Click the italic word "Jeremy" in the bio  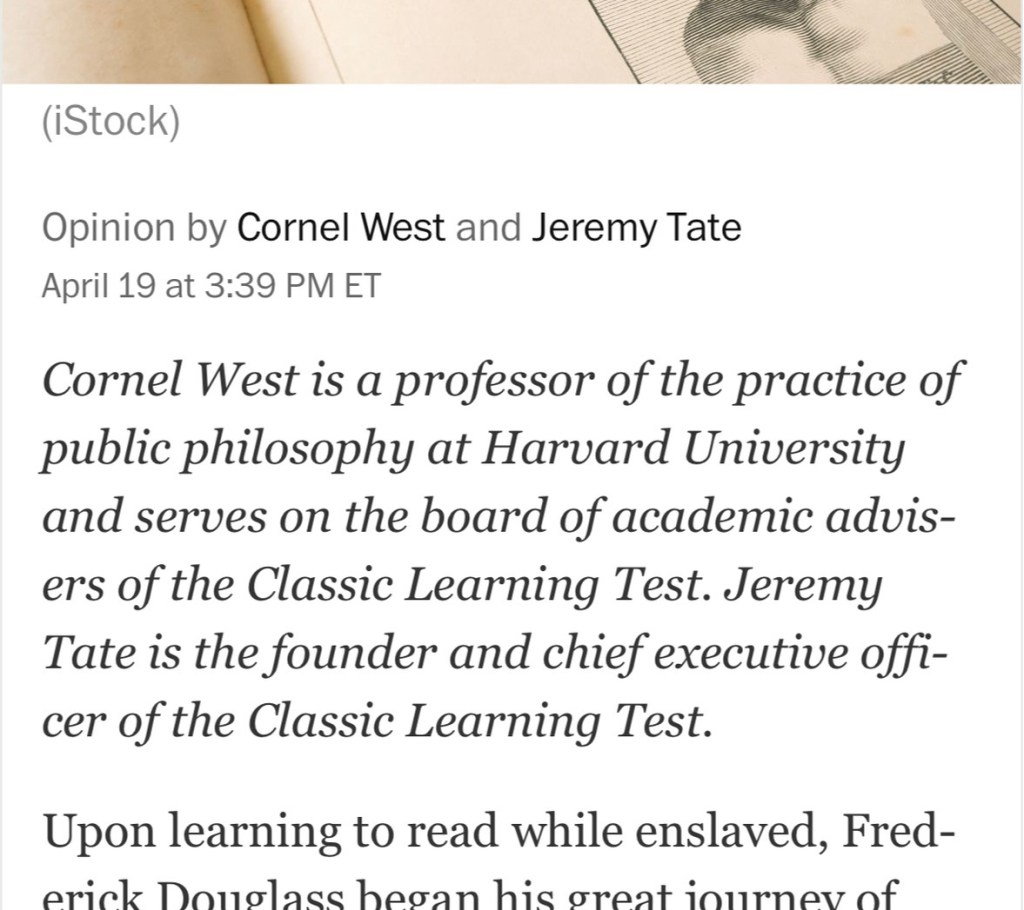click(x=805, y=587)
